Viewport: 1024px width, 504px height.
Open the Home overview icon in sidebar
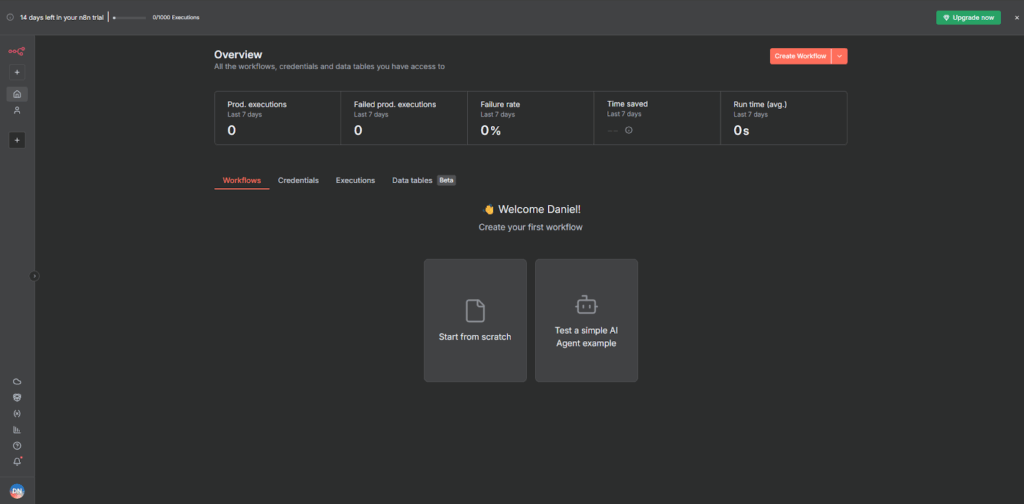pyautogui.click(x=17, y=94)
